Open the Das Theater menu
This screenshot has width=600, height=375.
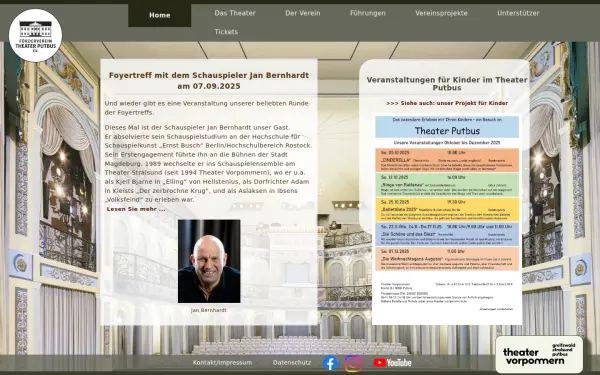coord(235,13)
